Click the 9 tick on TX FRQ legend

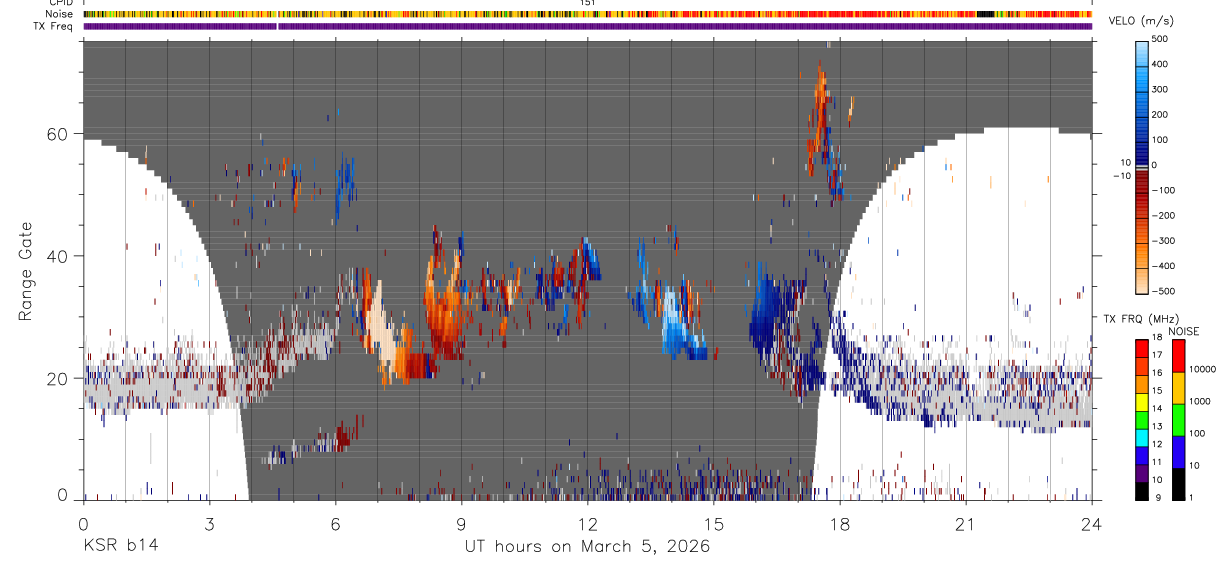(x=1158, y=497)
